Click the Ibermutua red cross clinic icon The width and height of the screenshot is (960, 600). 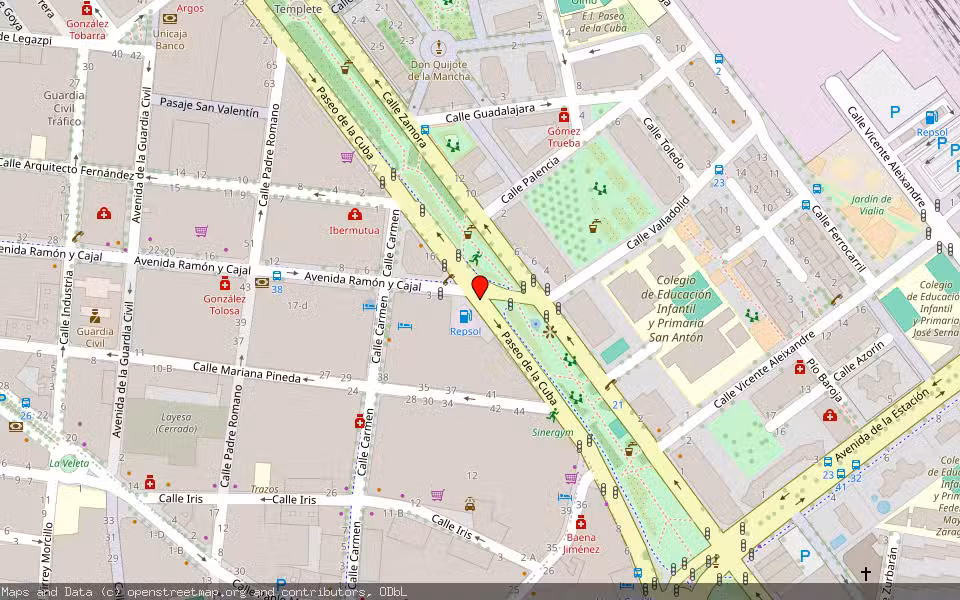coord(354,214)
